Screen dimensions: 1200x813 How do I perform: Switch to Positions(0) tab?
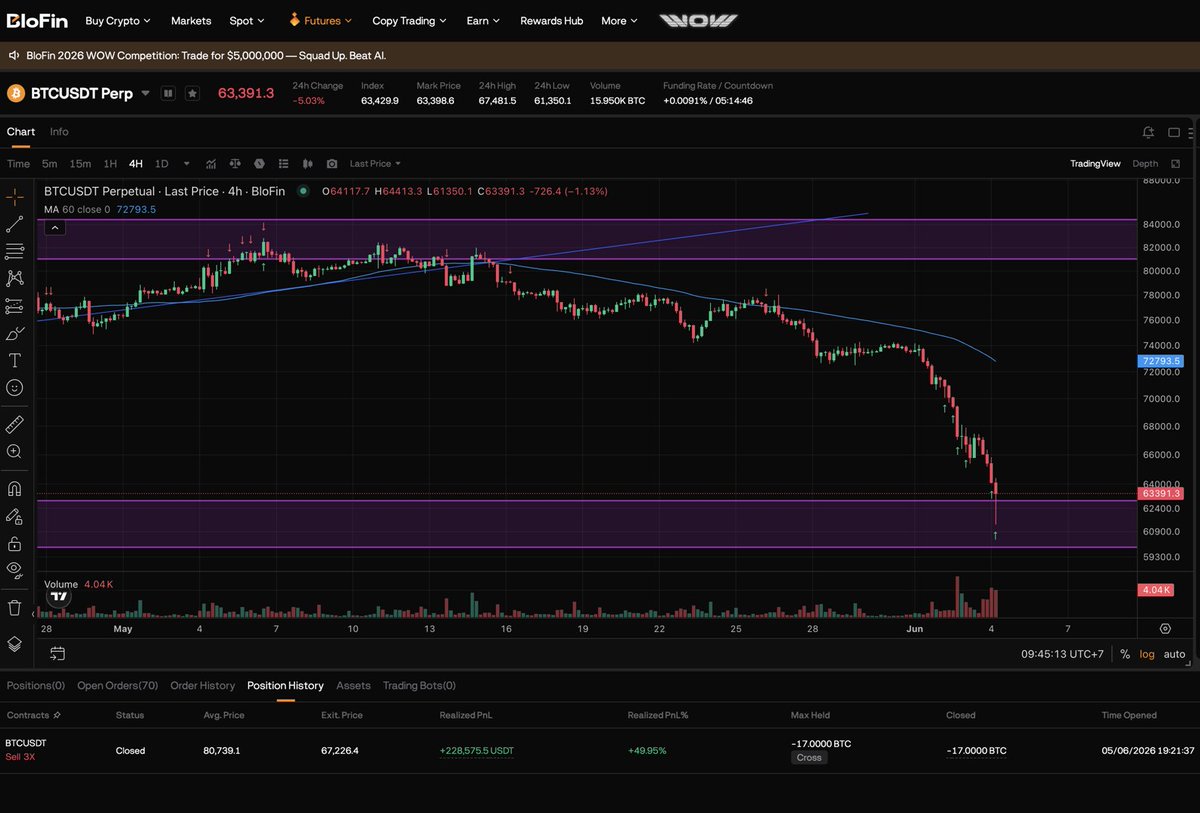point(36,686)
